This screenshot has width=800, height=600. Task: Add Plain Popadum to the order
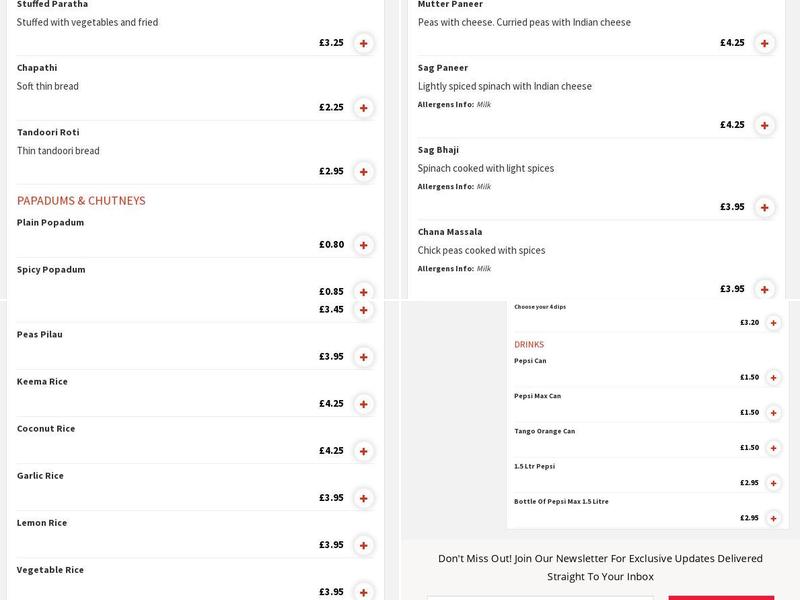click(362, 243)
